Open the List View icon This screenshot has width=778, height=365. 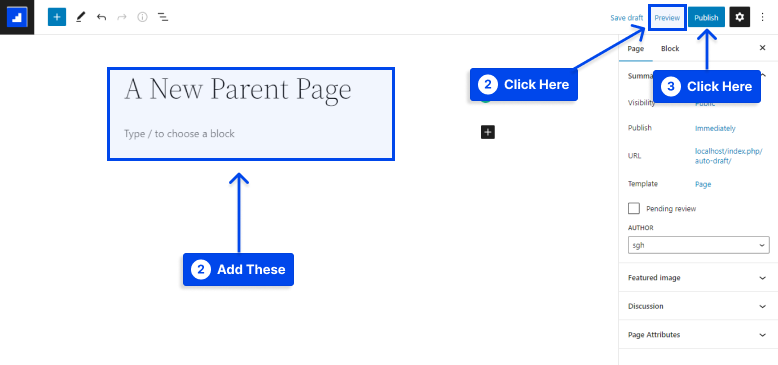[x=163, y=17]
